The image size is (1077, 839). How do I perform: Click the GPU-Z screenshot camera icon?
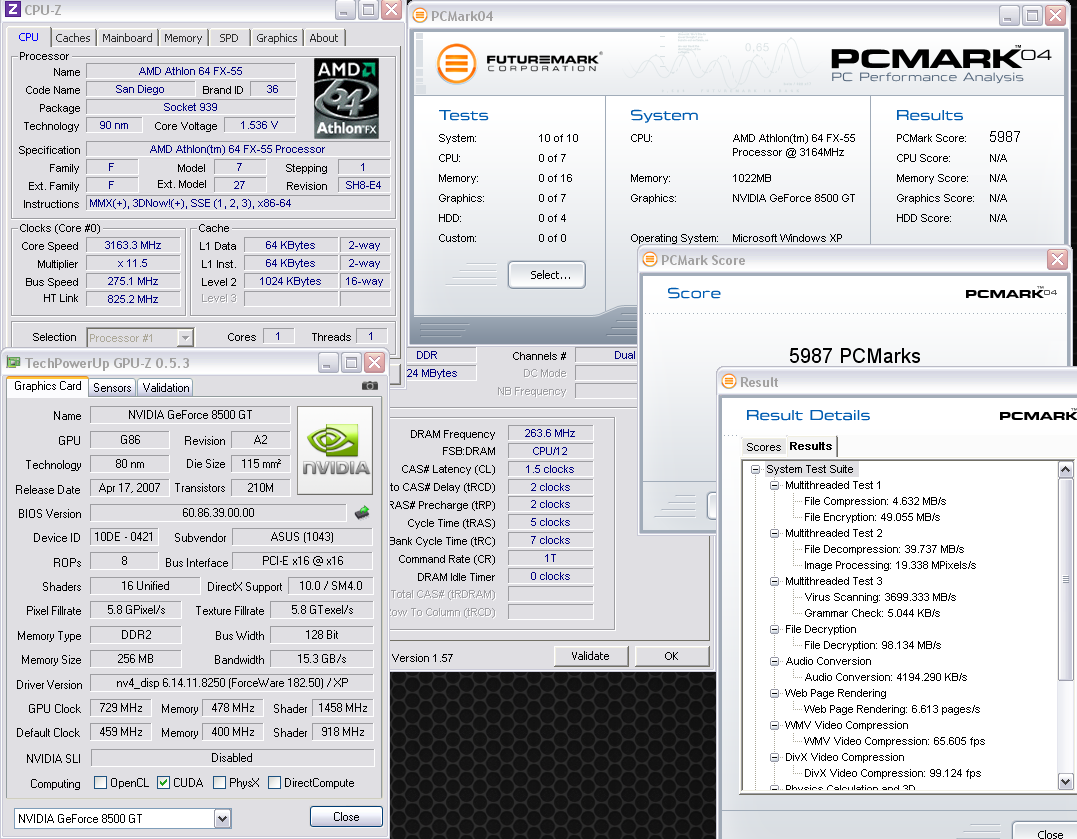coord(370,385)
